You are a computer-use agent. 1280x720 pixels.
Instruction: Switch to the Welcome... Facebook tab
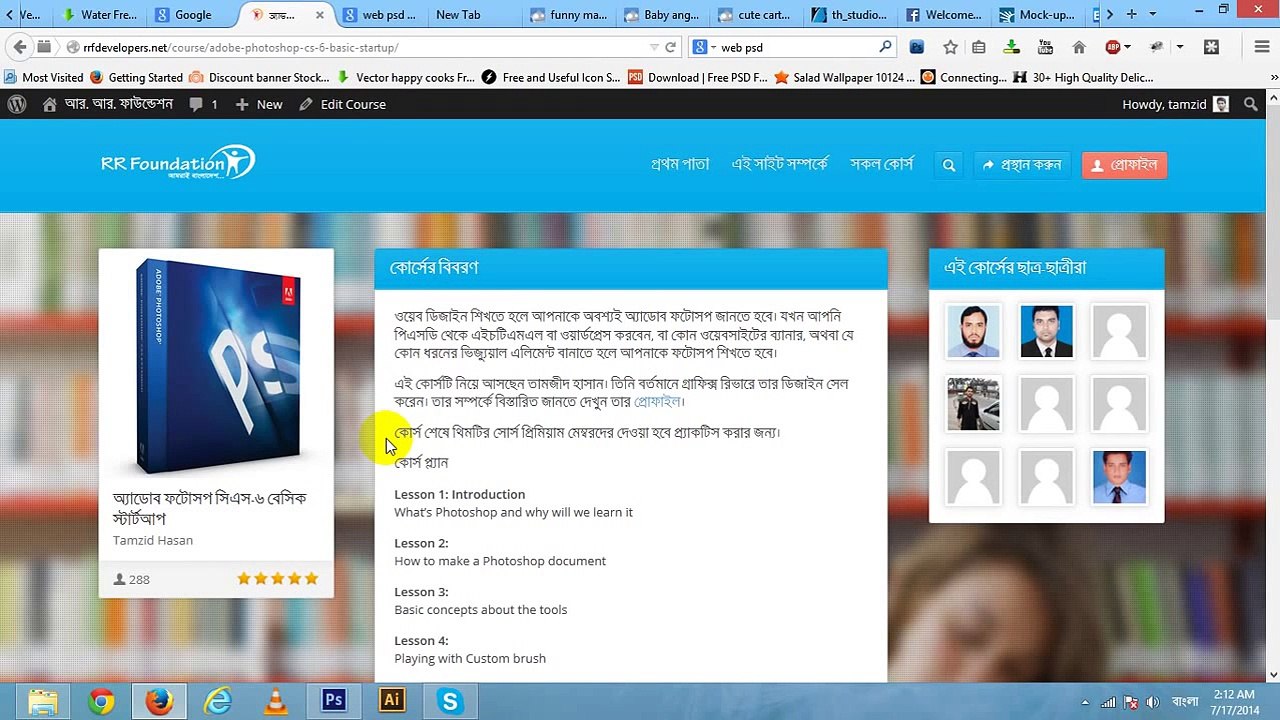[944, 15]
